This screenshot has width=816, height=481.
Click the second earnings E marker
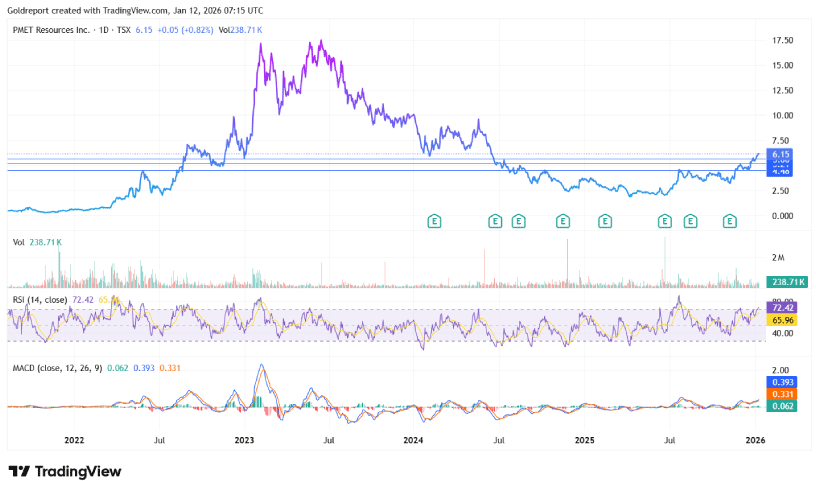pyautogui.click(x=494, y=220)
